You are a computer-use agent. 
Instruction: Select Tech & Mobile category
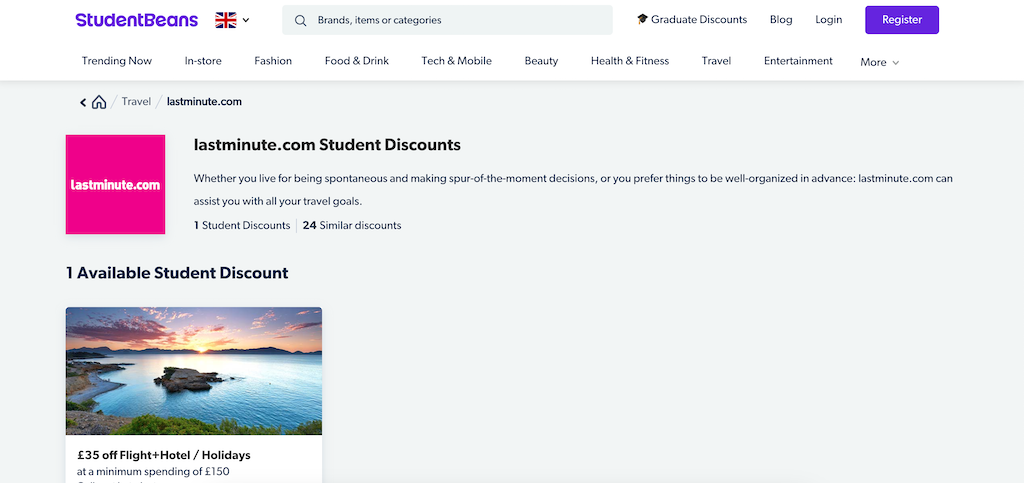click(x=456, y=61)
